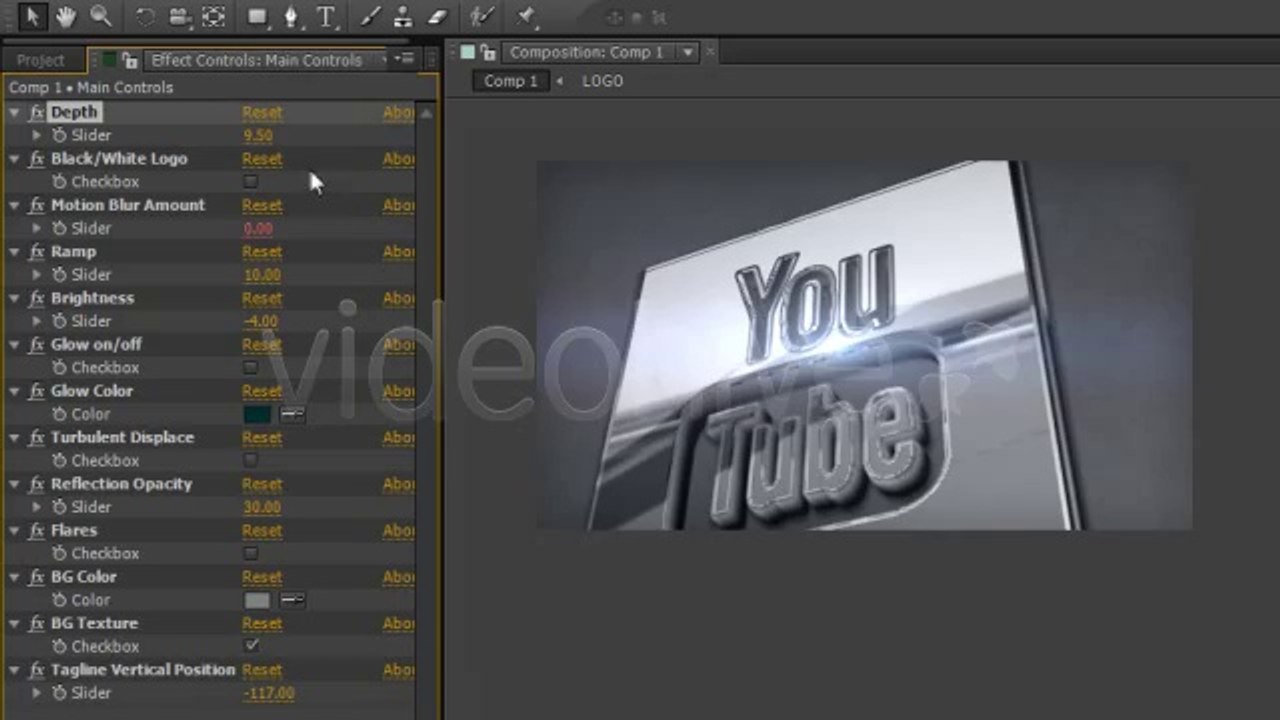Image resolution: width=1280 pixels, height=720 pixels.
Task: Open the BG Color swatch picker
Action: point(257,600)
